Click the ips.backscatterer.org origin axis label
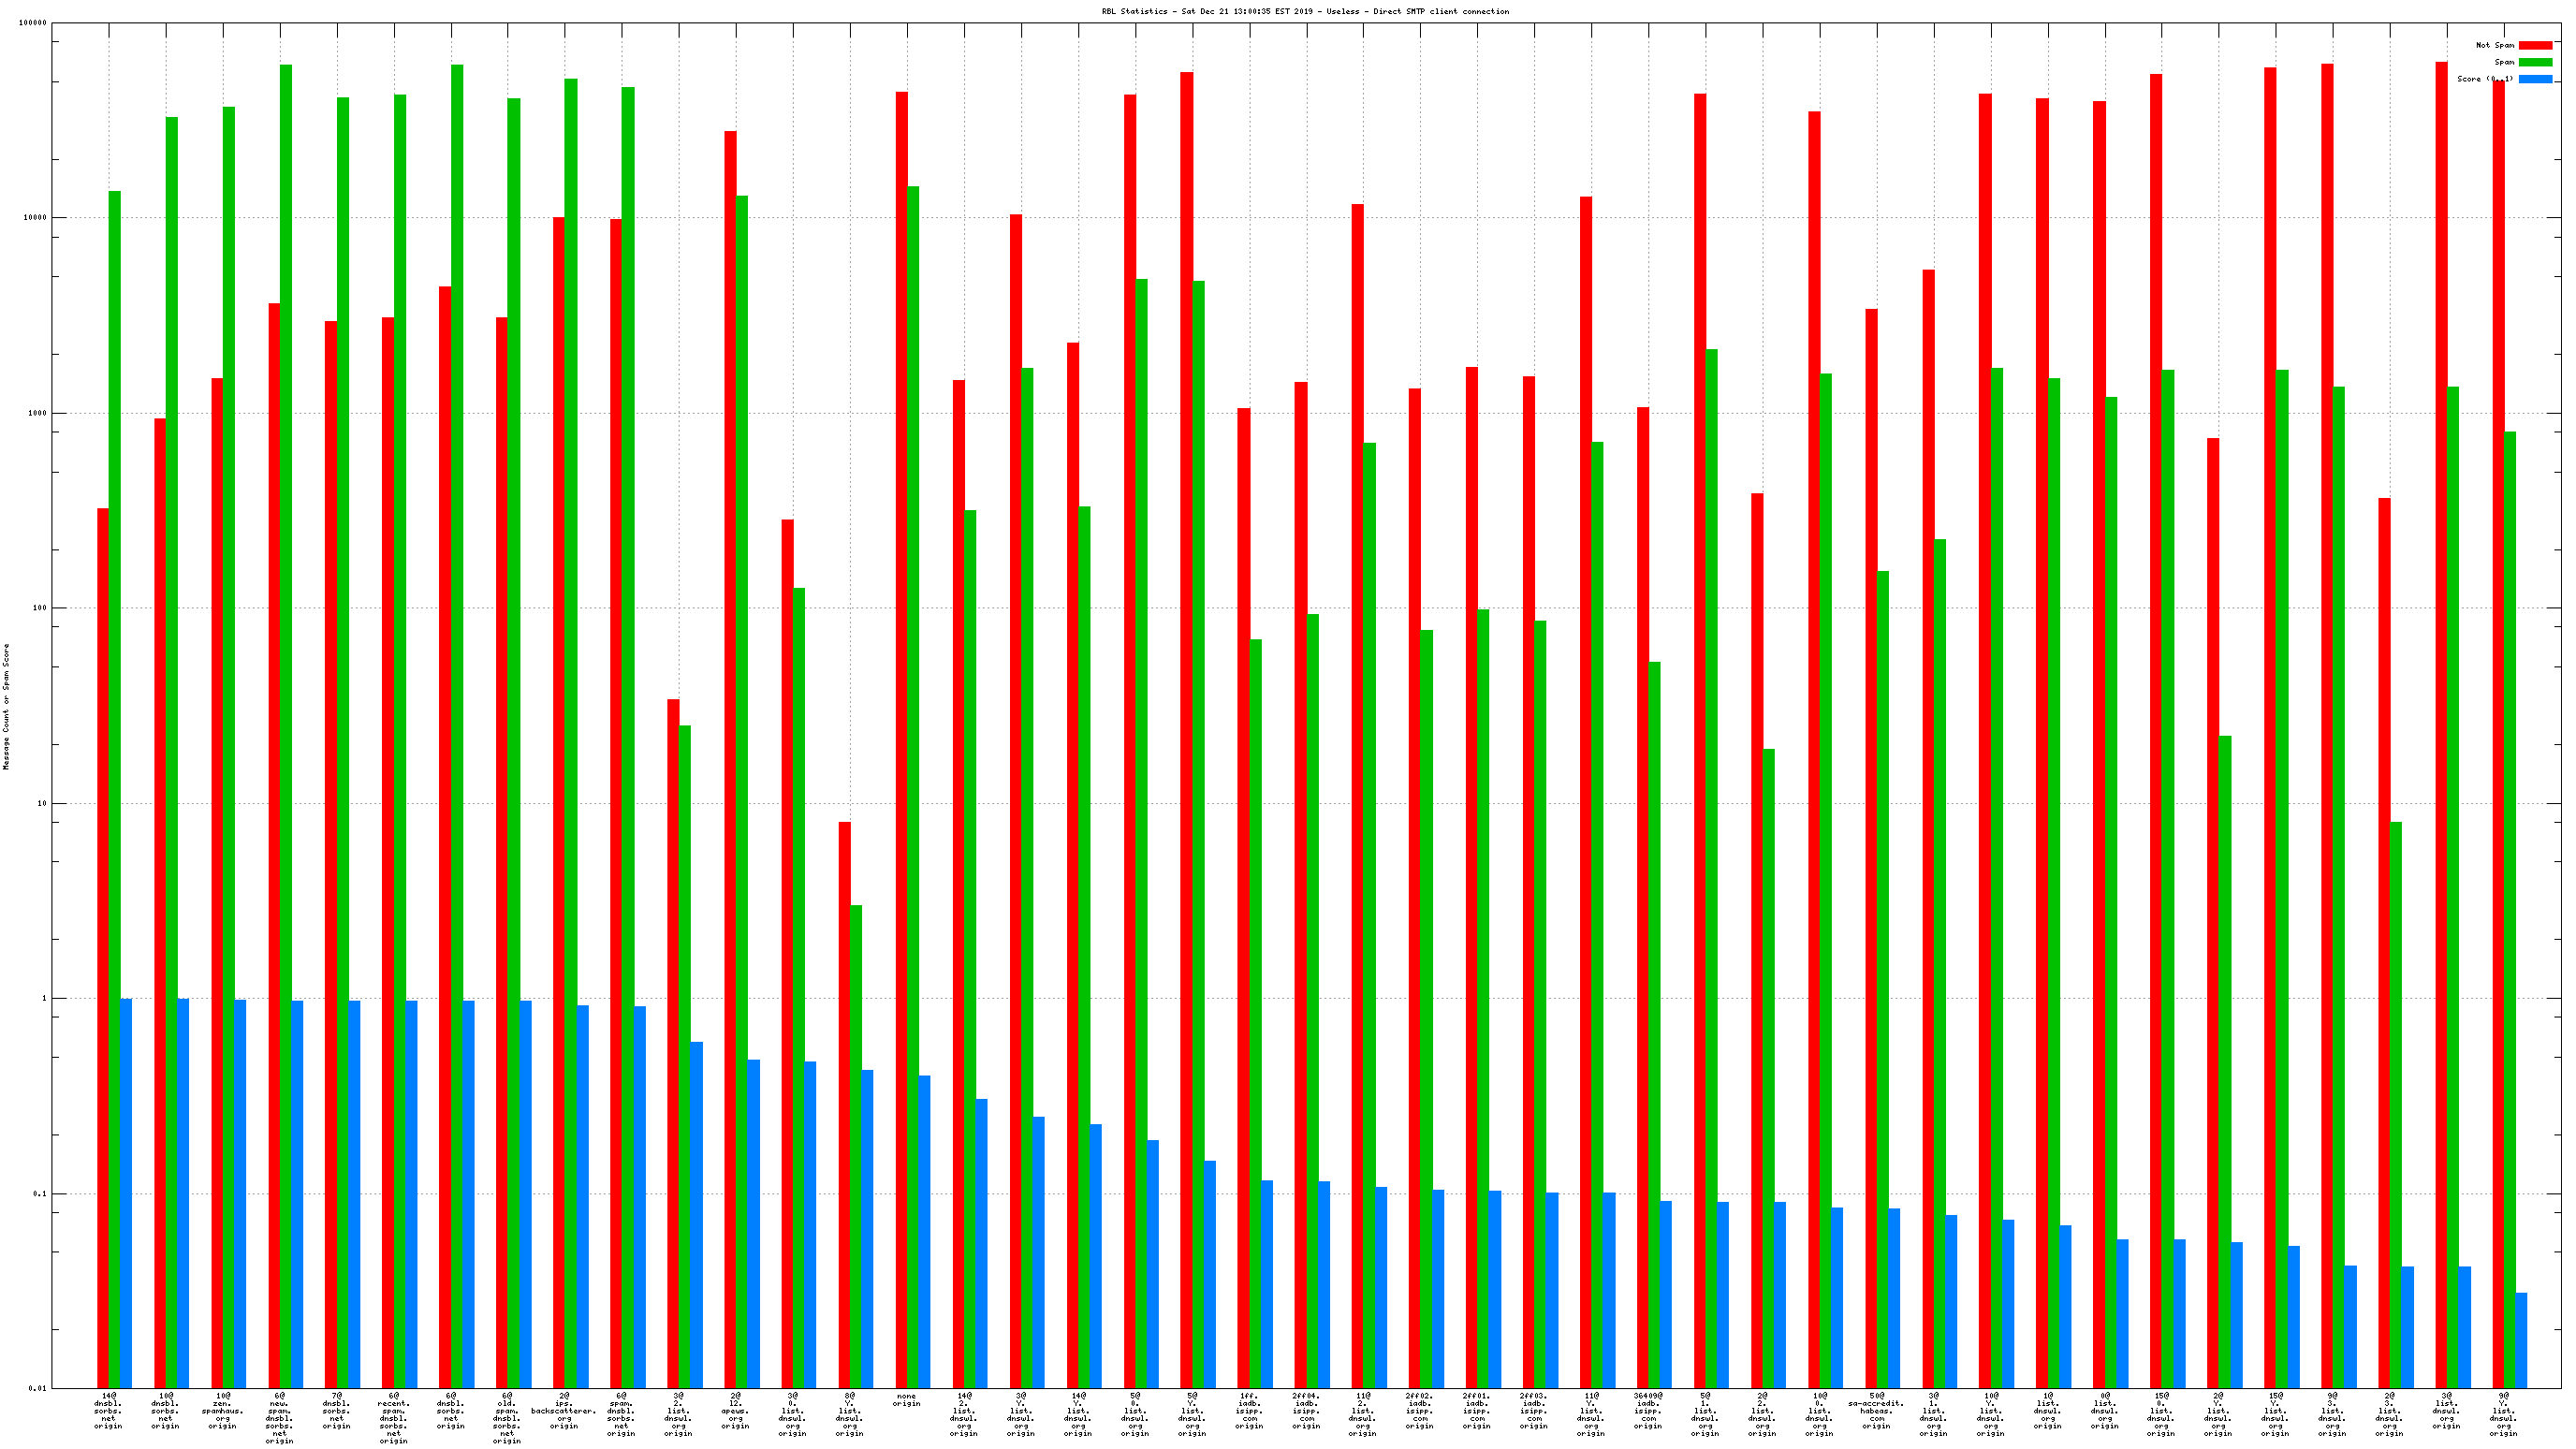Viewport: 2576px width, 1449px height. pyautogui.click(x=564, y=1411)
